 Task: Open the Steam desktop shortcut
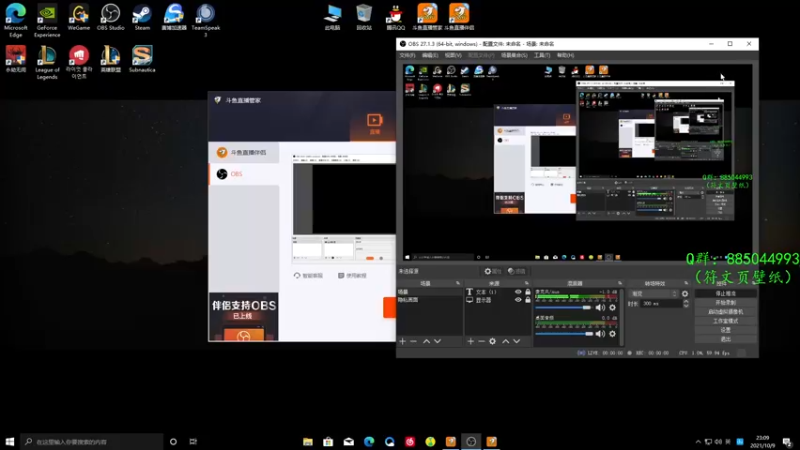tap(142, 18)
